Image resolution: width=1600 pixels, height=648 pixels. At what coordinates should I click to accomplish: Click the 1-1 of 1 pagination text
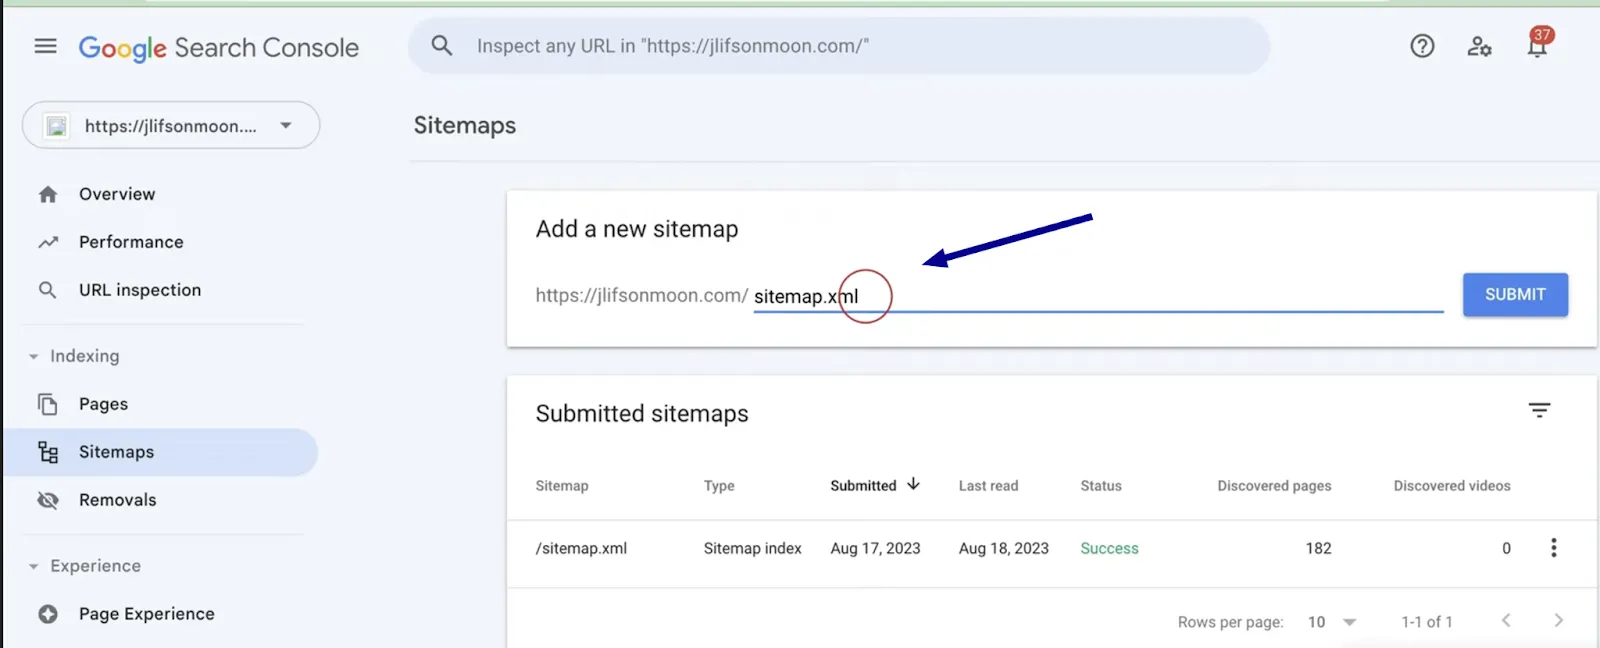coord(1426,622)
